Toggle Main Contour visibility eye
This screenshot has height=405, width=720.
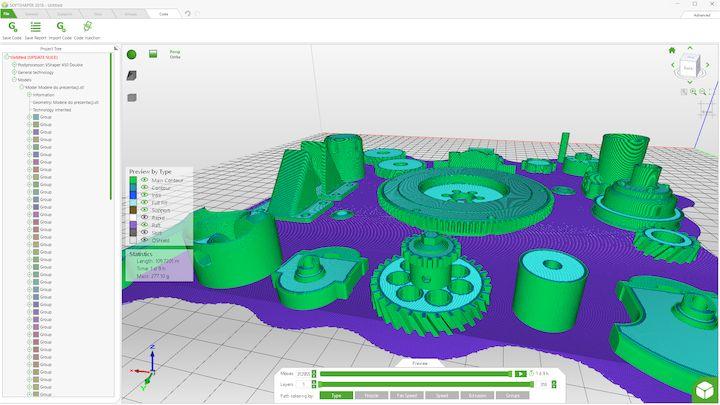tap(144, 180)
